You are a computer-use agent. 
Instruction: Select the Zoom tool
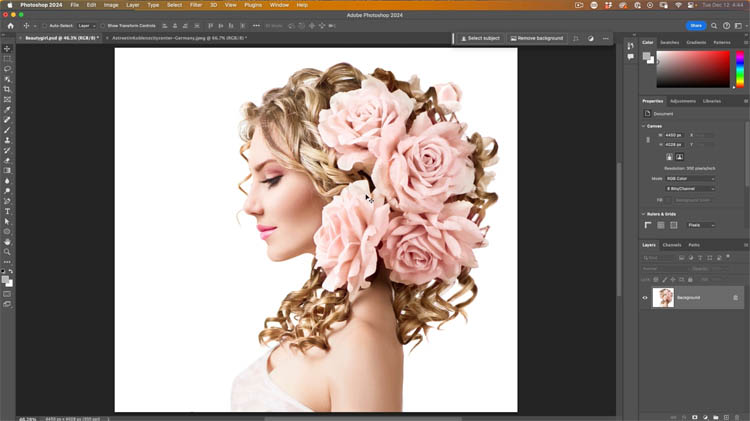tap(7, 252)
